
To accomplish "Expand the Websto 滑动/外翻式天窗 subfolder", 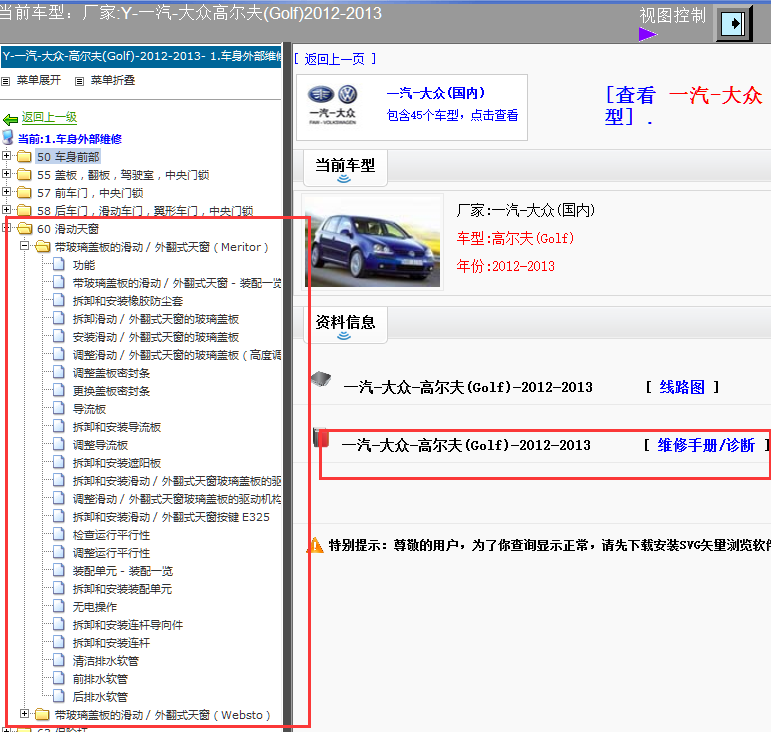I will (24, 713).
